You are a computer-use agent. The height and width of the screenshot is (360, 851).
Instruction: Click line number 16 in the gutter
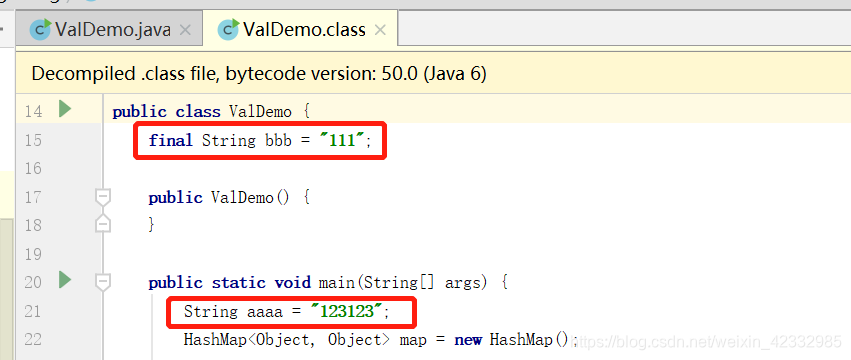coord(33,168)
